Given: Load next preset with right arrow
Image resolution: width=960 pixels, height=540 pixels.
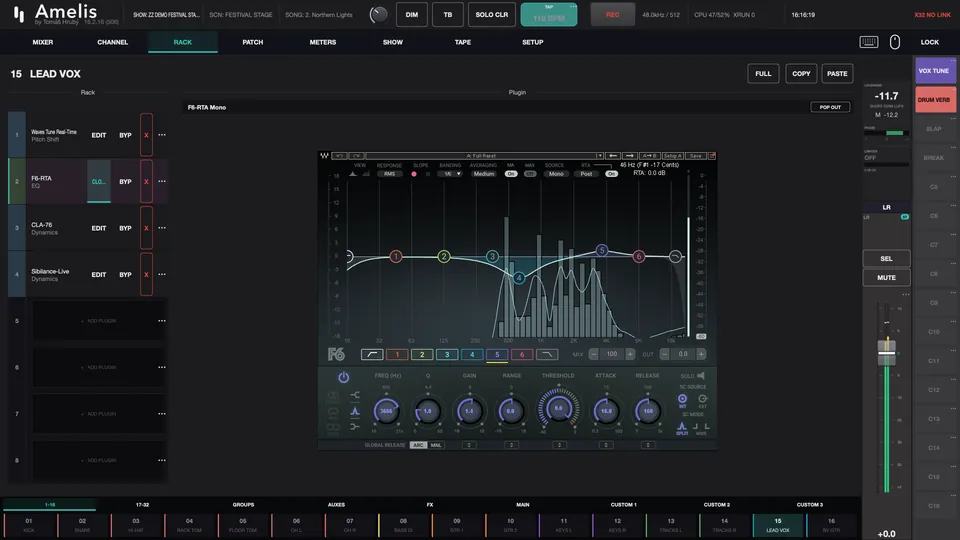Looking at the screenshot, I should pos(629,156).
